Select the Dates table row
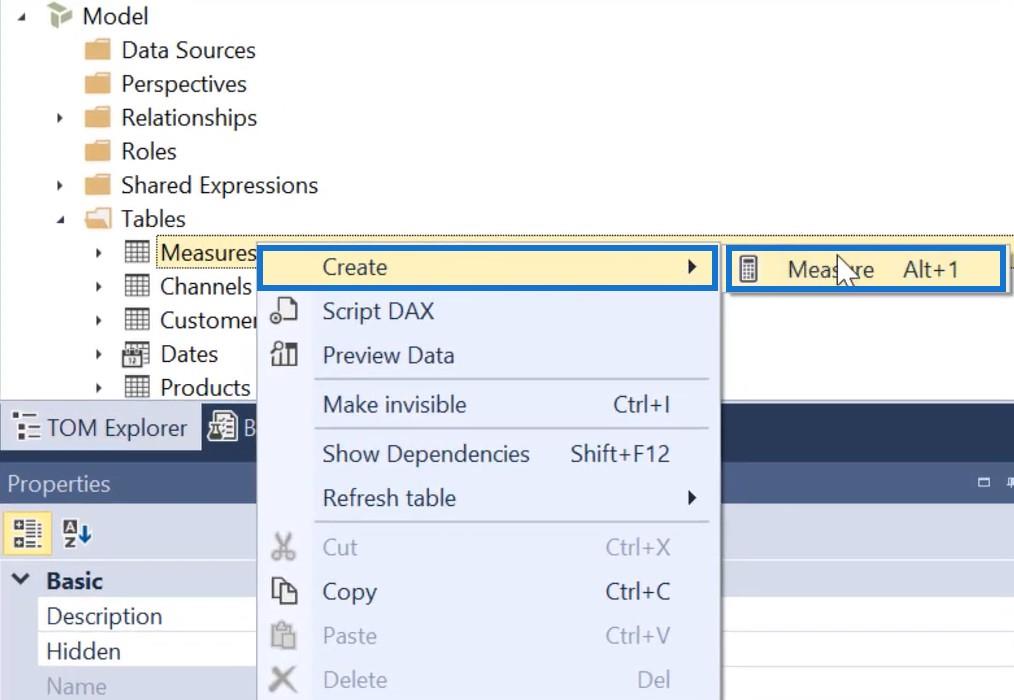Viewport: 1014px width, 700px height. point(189,354)
